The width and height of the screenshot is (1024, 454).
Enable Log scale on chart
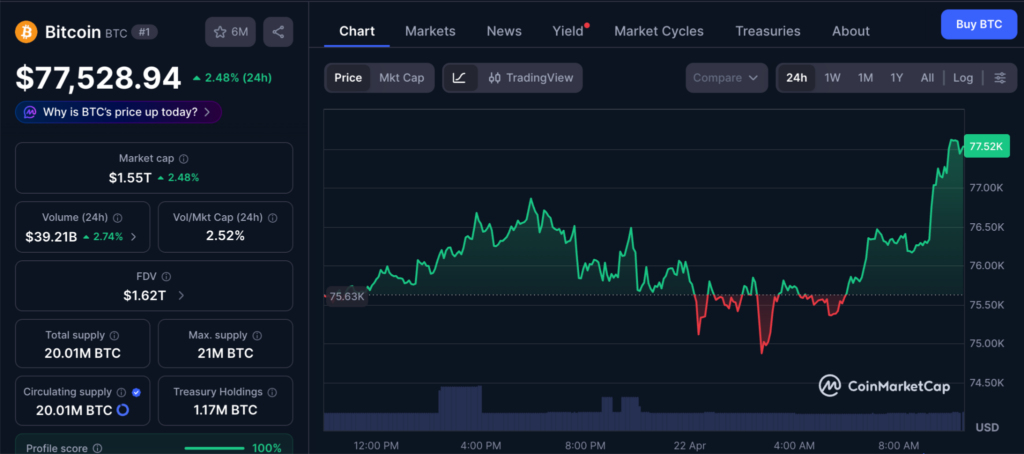(x=962, y=78)
